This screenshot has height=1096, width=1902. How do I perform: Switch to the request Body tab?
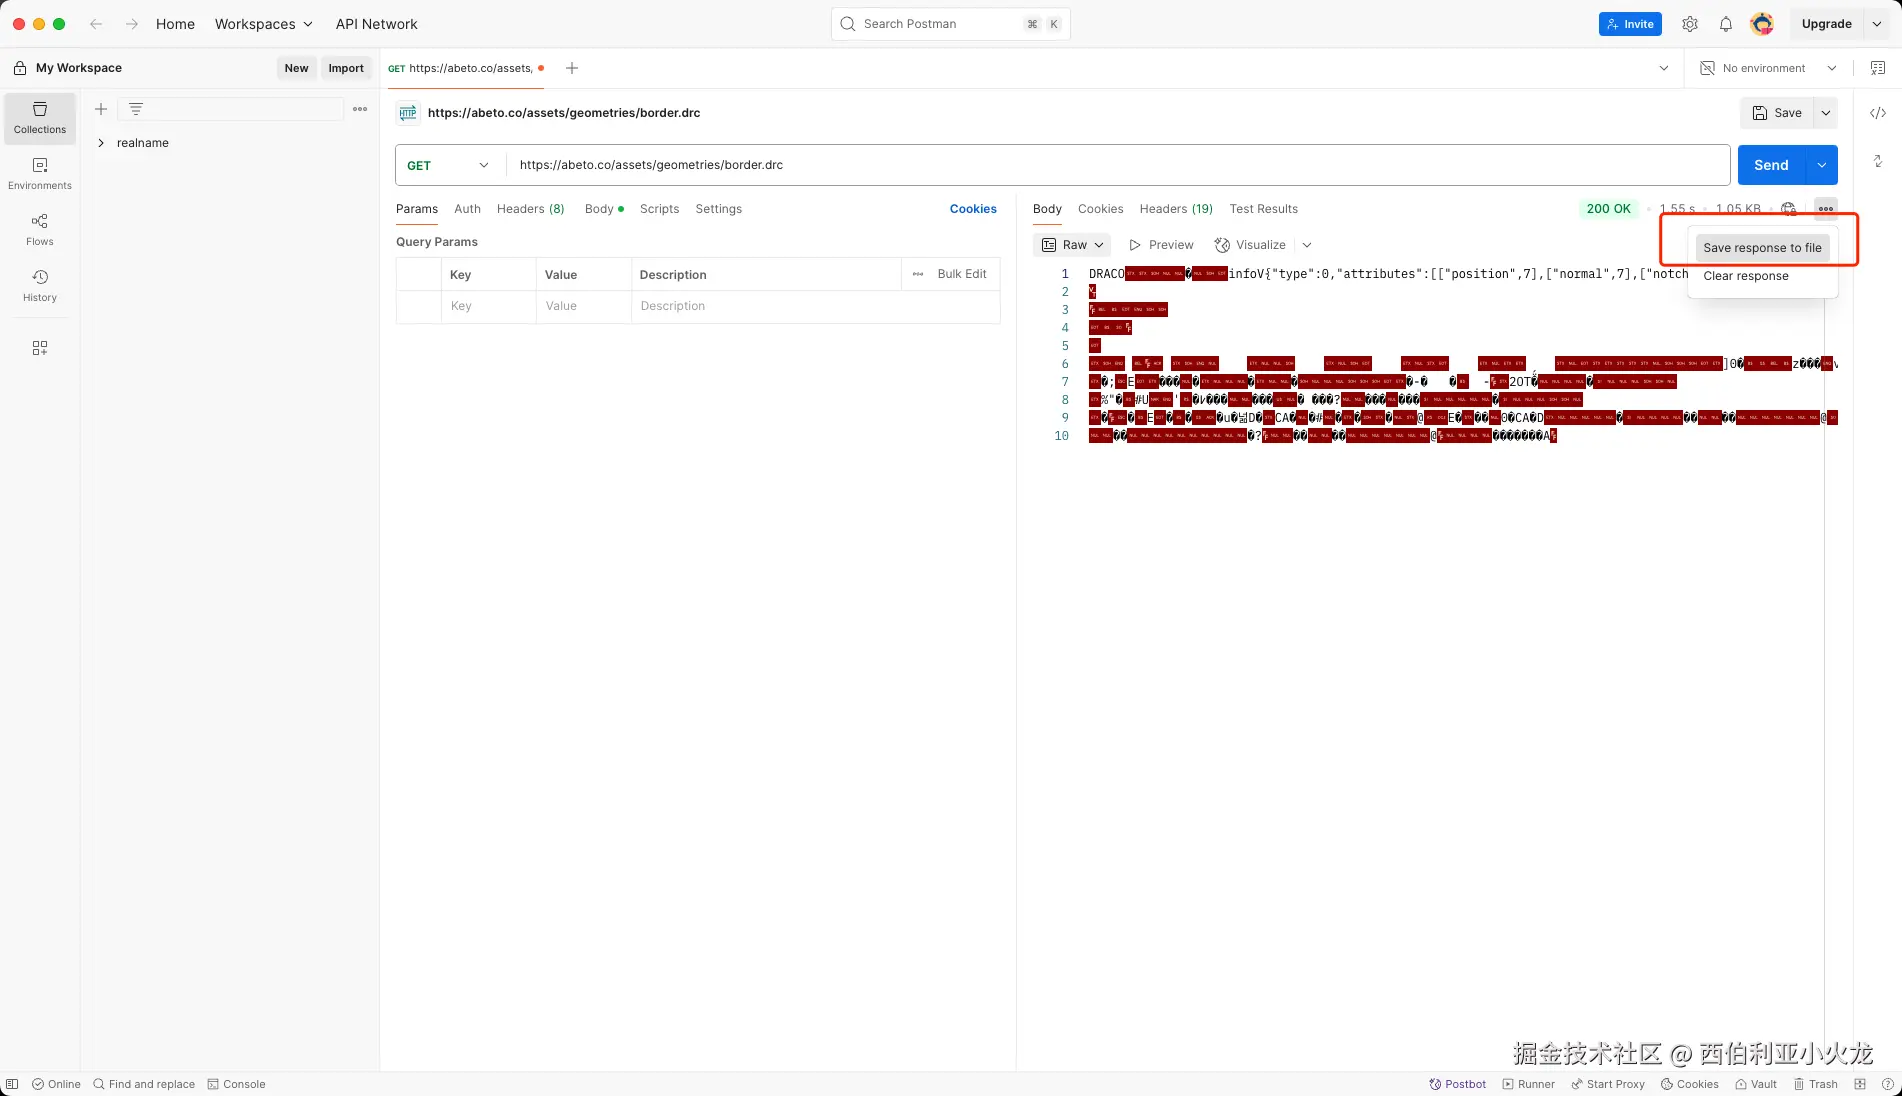pyautogui.click(x=604, y=209)
